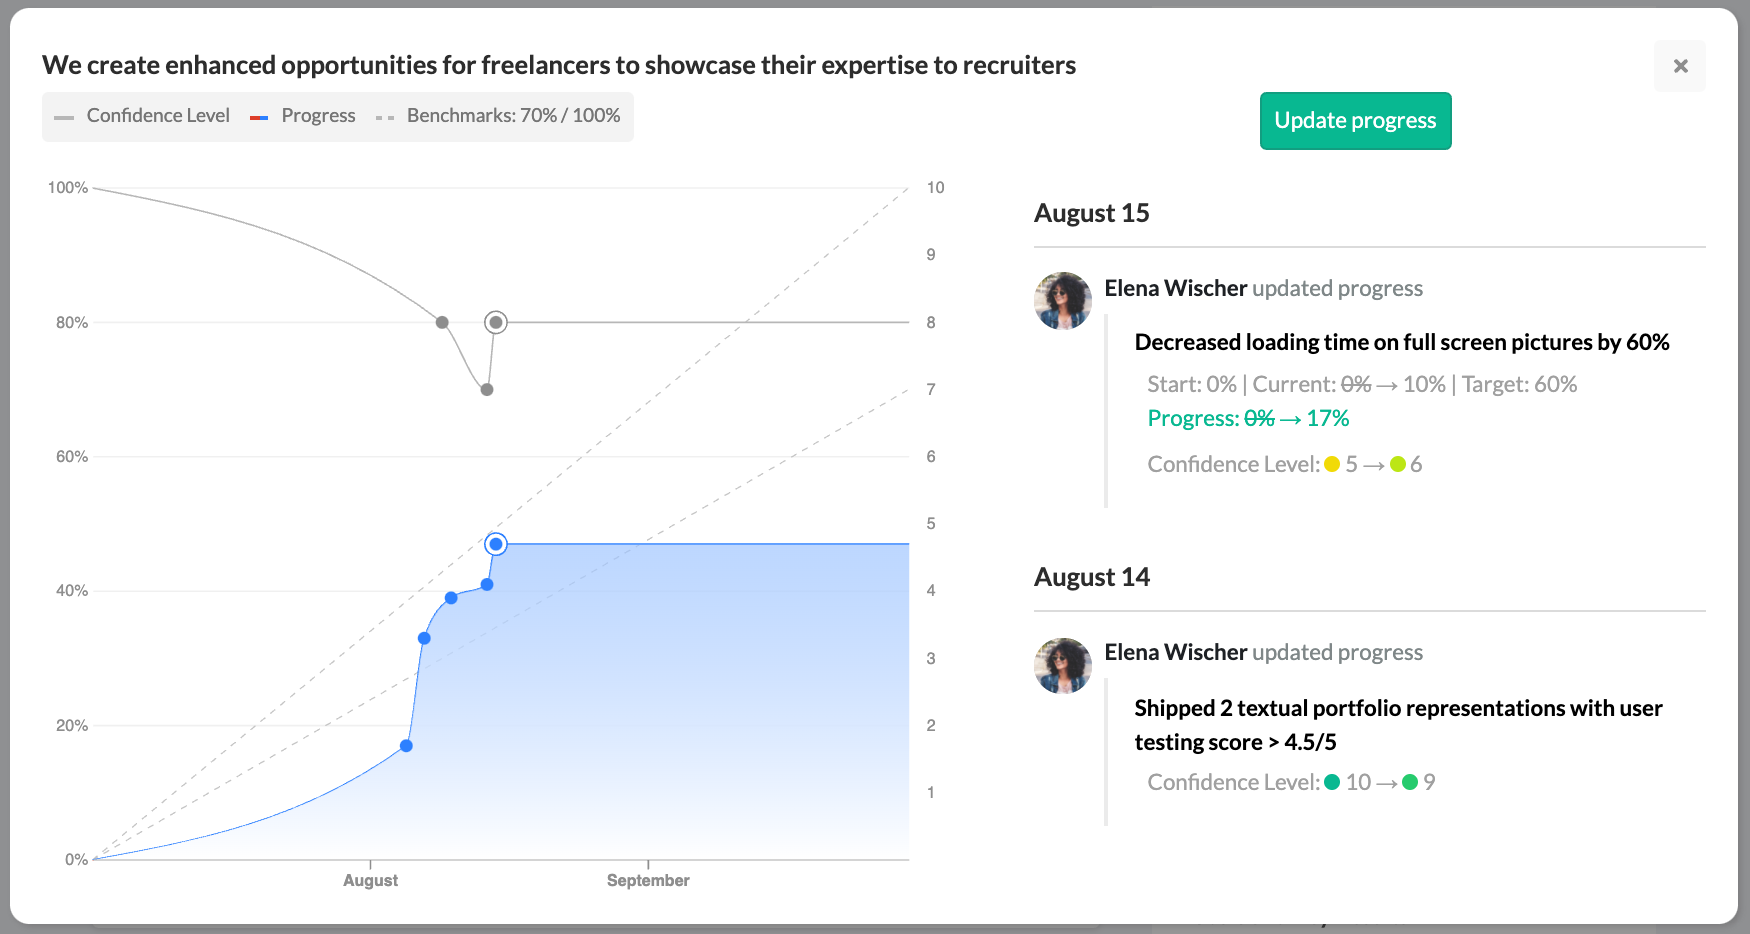Close the dialog with the X button
Viewport: 1750px width, 934px height.
pos(1680,66)
